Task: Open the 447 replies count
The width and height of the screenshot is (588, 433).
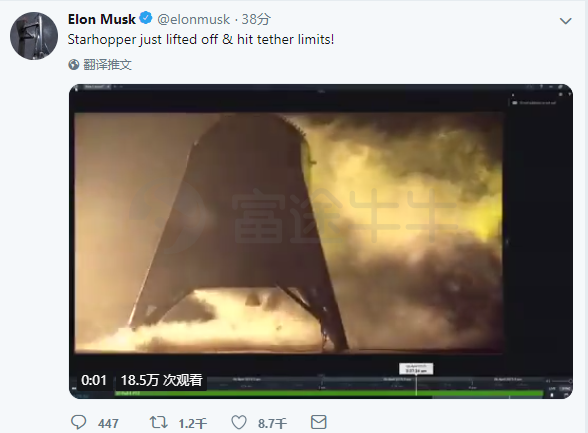Action: click(x=108, y=424)
